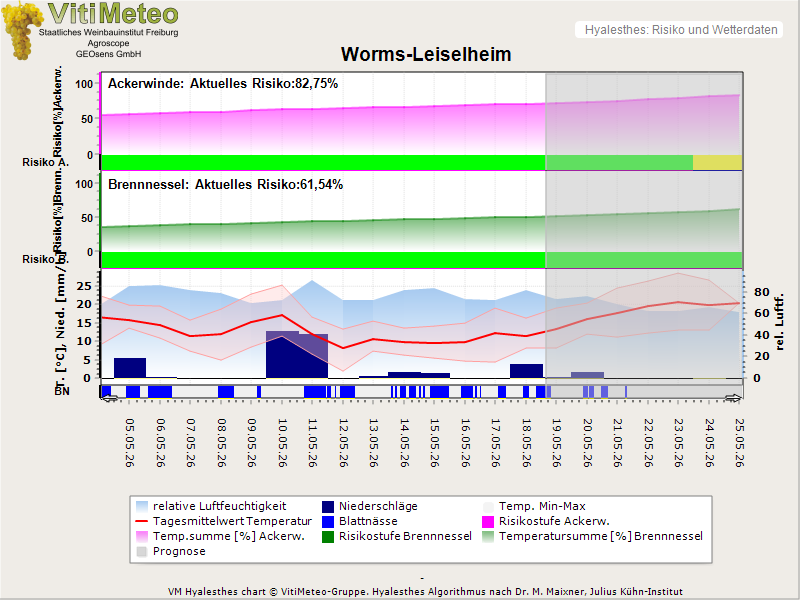800x600 pixels.
Task: Click the 'relative Luftfeuchtigkeit' legend swatch
Action: [x=142, y=507]
